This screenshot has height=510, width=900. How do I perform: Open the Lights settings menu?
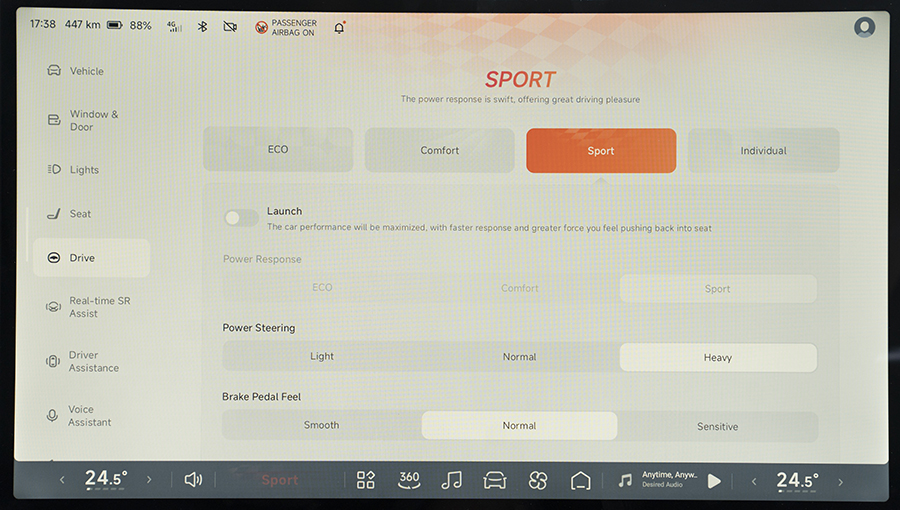pos(84,170)
